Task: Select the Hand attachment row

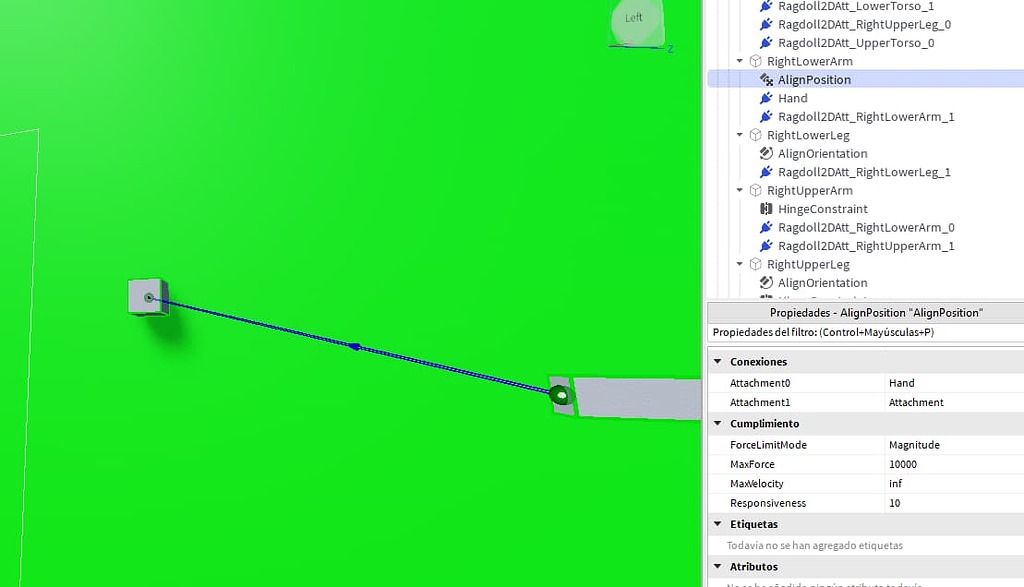Action: point(866,98)
